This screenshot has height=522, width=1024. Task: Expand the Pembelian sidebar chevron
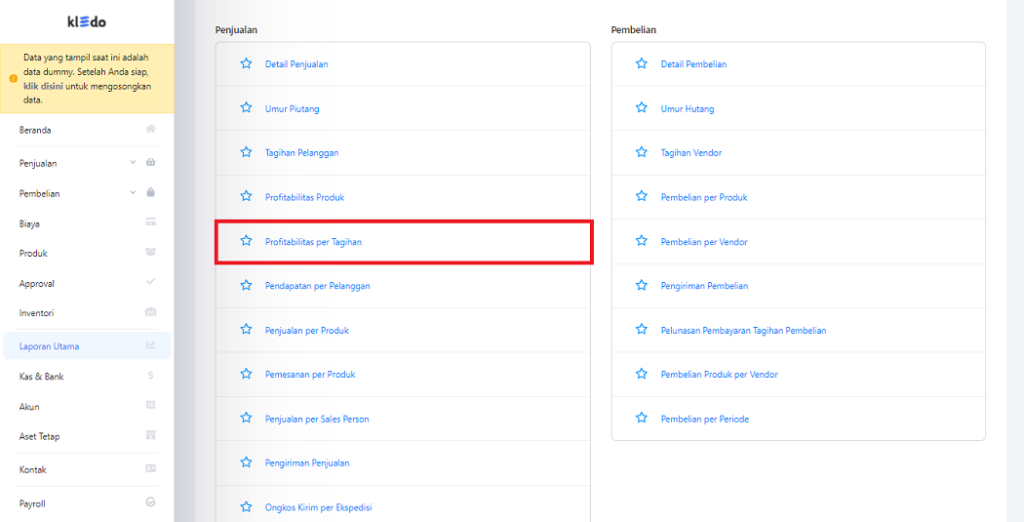point(133,193)
